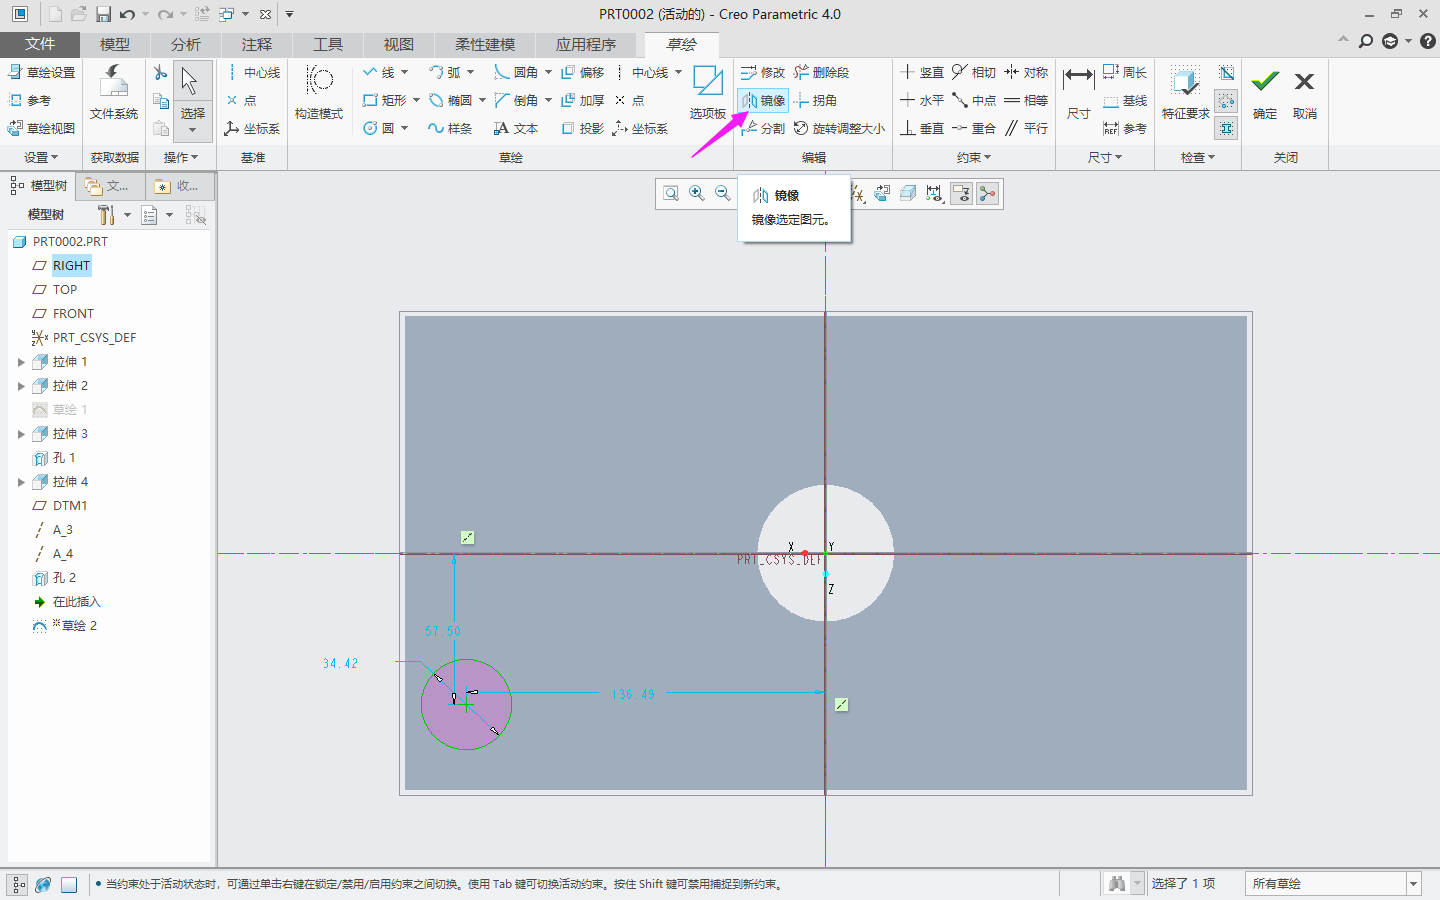Switch to the 模型 ribbon tab
This screenshot has width=1440, height=900.
115,44
